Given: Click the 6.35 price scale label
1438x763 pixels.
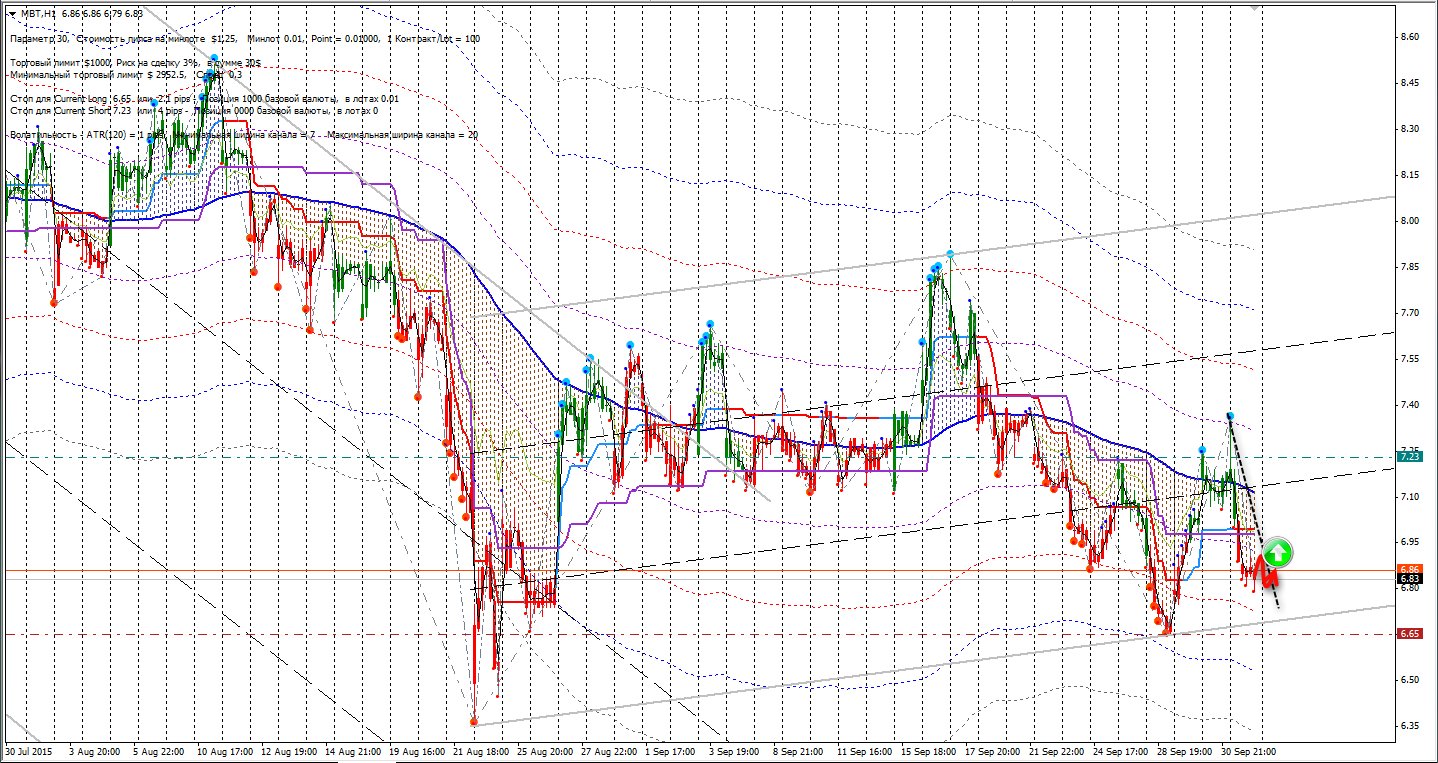Looking at the screenshot, I should tap(1411, 726).
